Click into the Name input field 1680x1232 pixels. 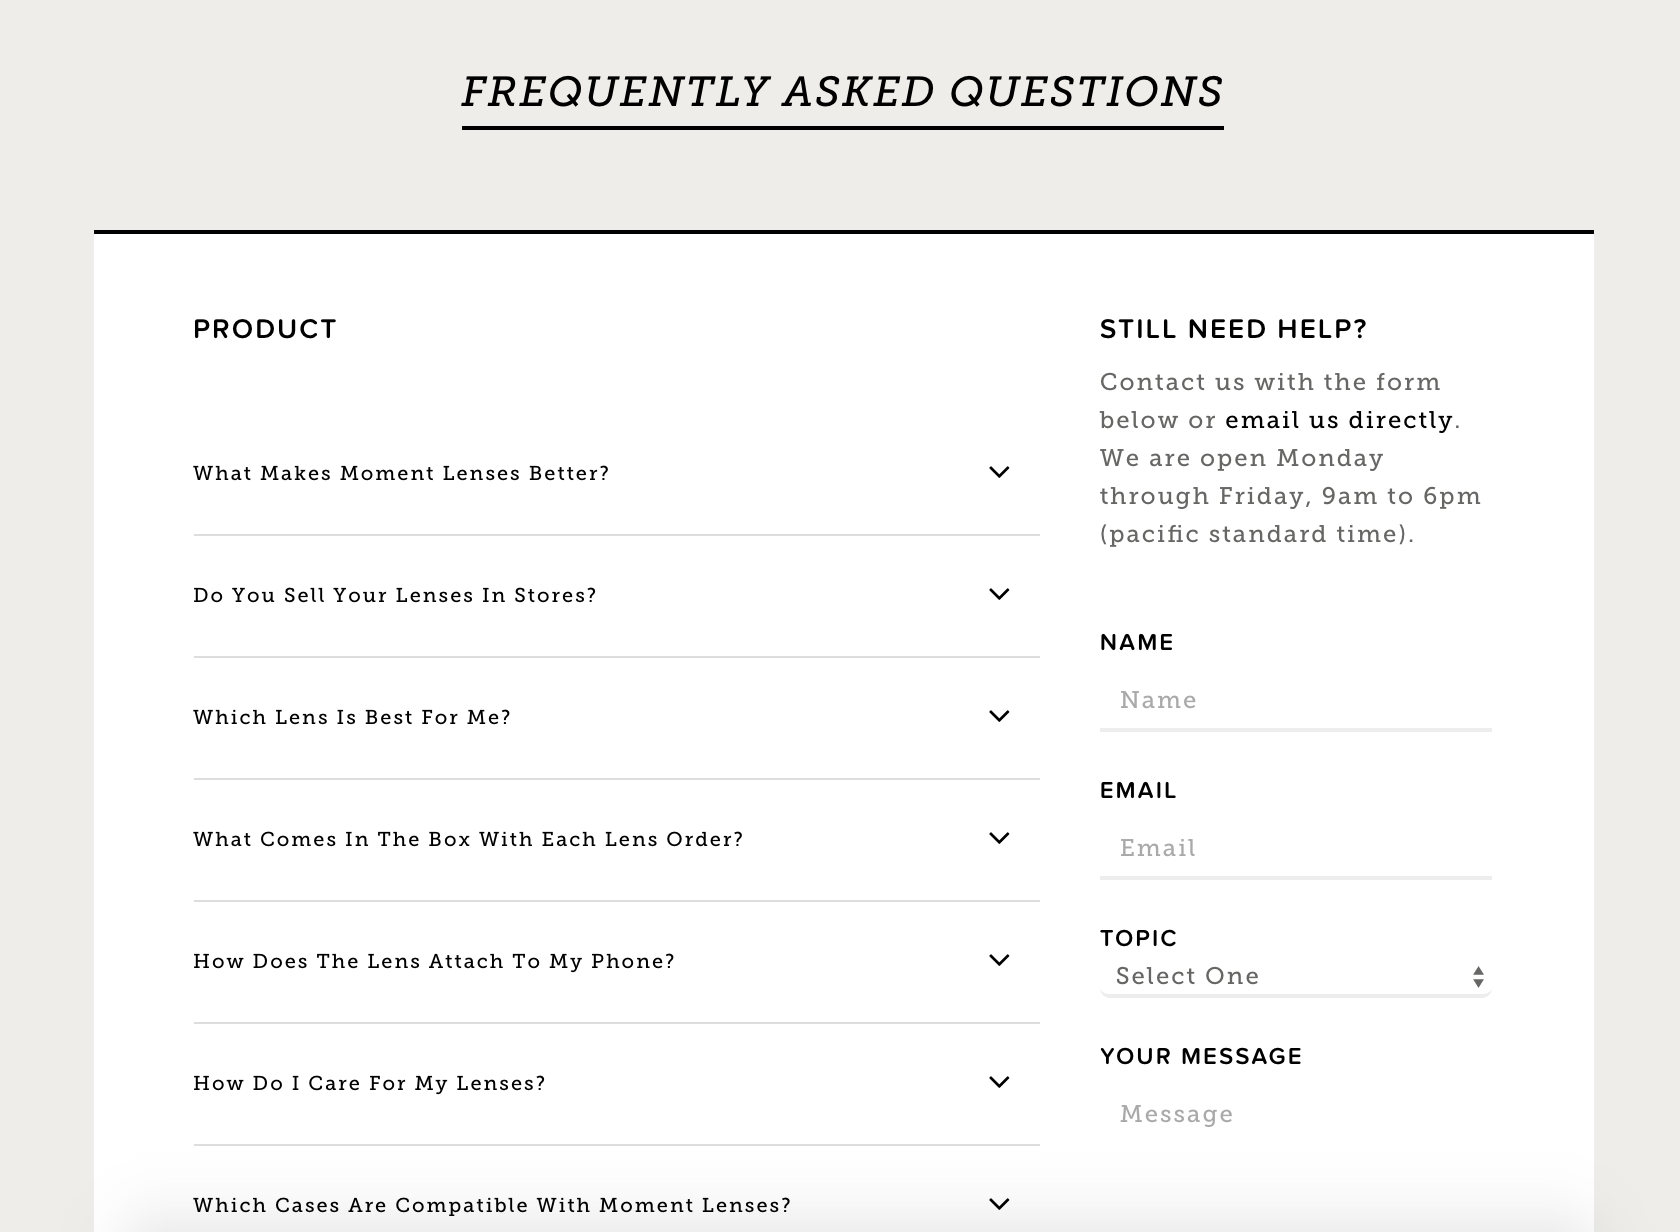1295,700
